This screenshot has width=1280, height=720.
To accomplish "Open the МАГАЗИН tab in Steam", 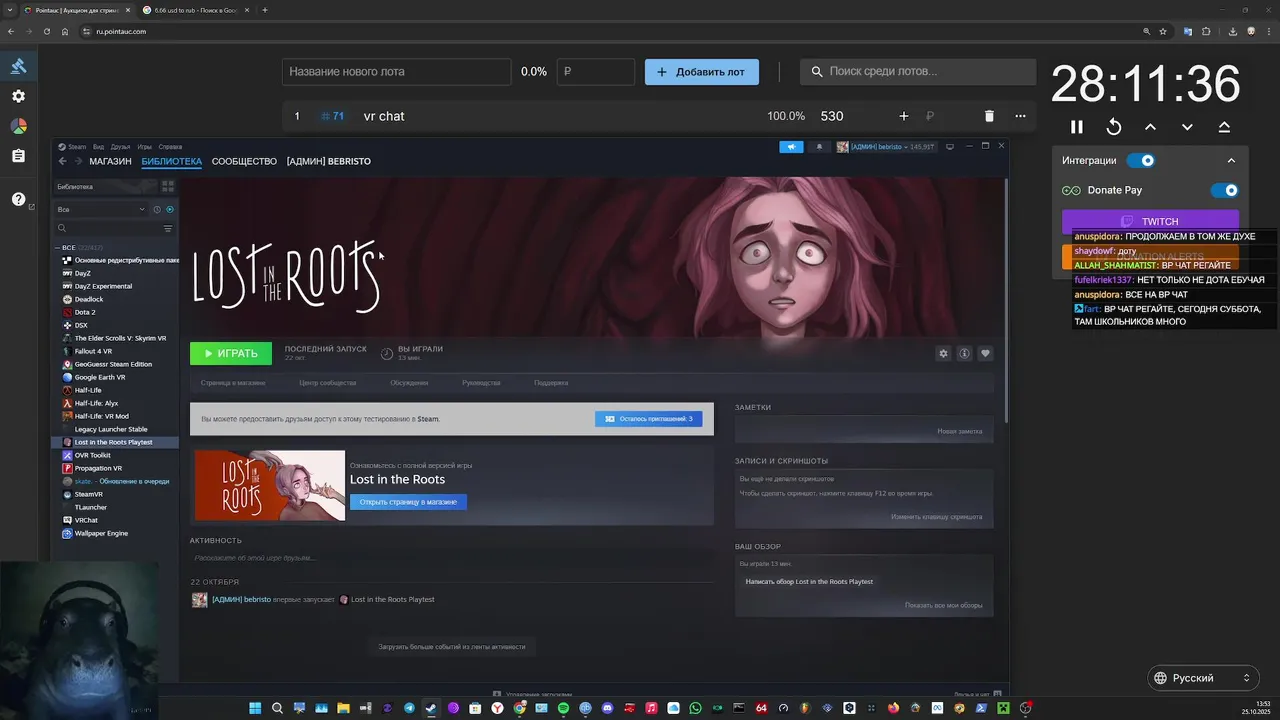I will click(x=110, y=161).
